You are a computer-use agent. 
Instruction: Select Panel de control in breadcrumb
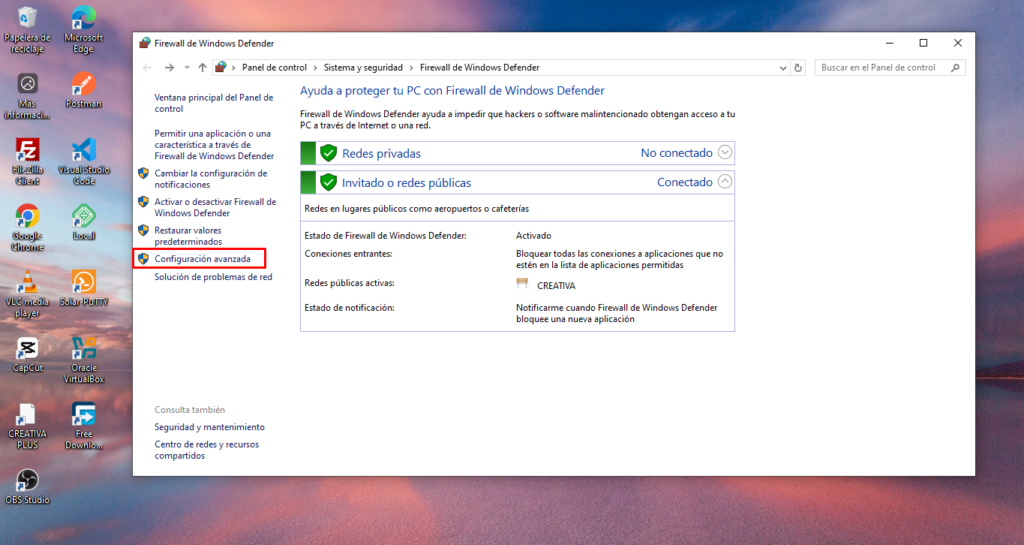coord(274,67)
